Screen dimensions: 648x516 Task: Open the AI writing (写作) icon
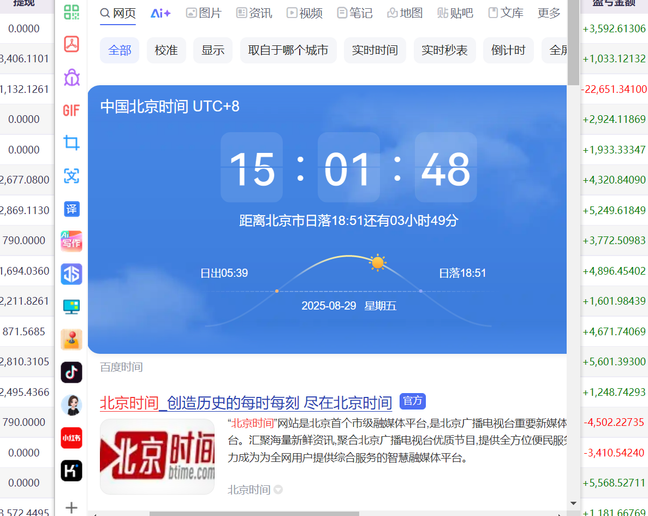(x=71, y=241)
